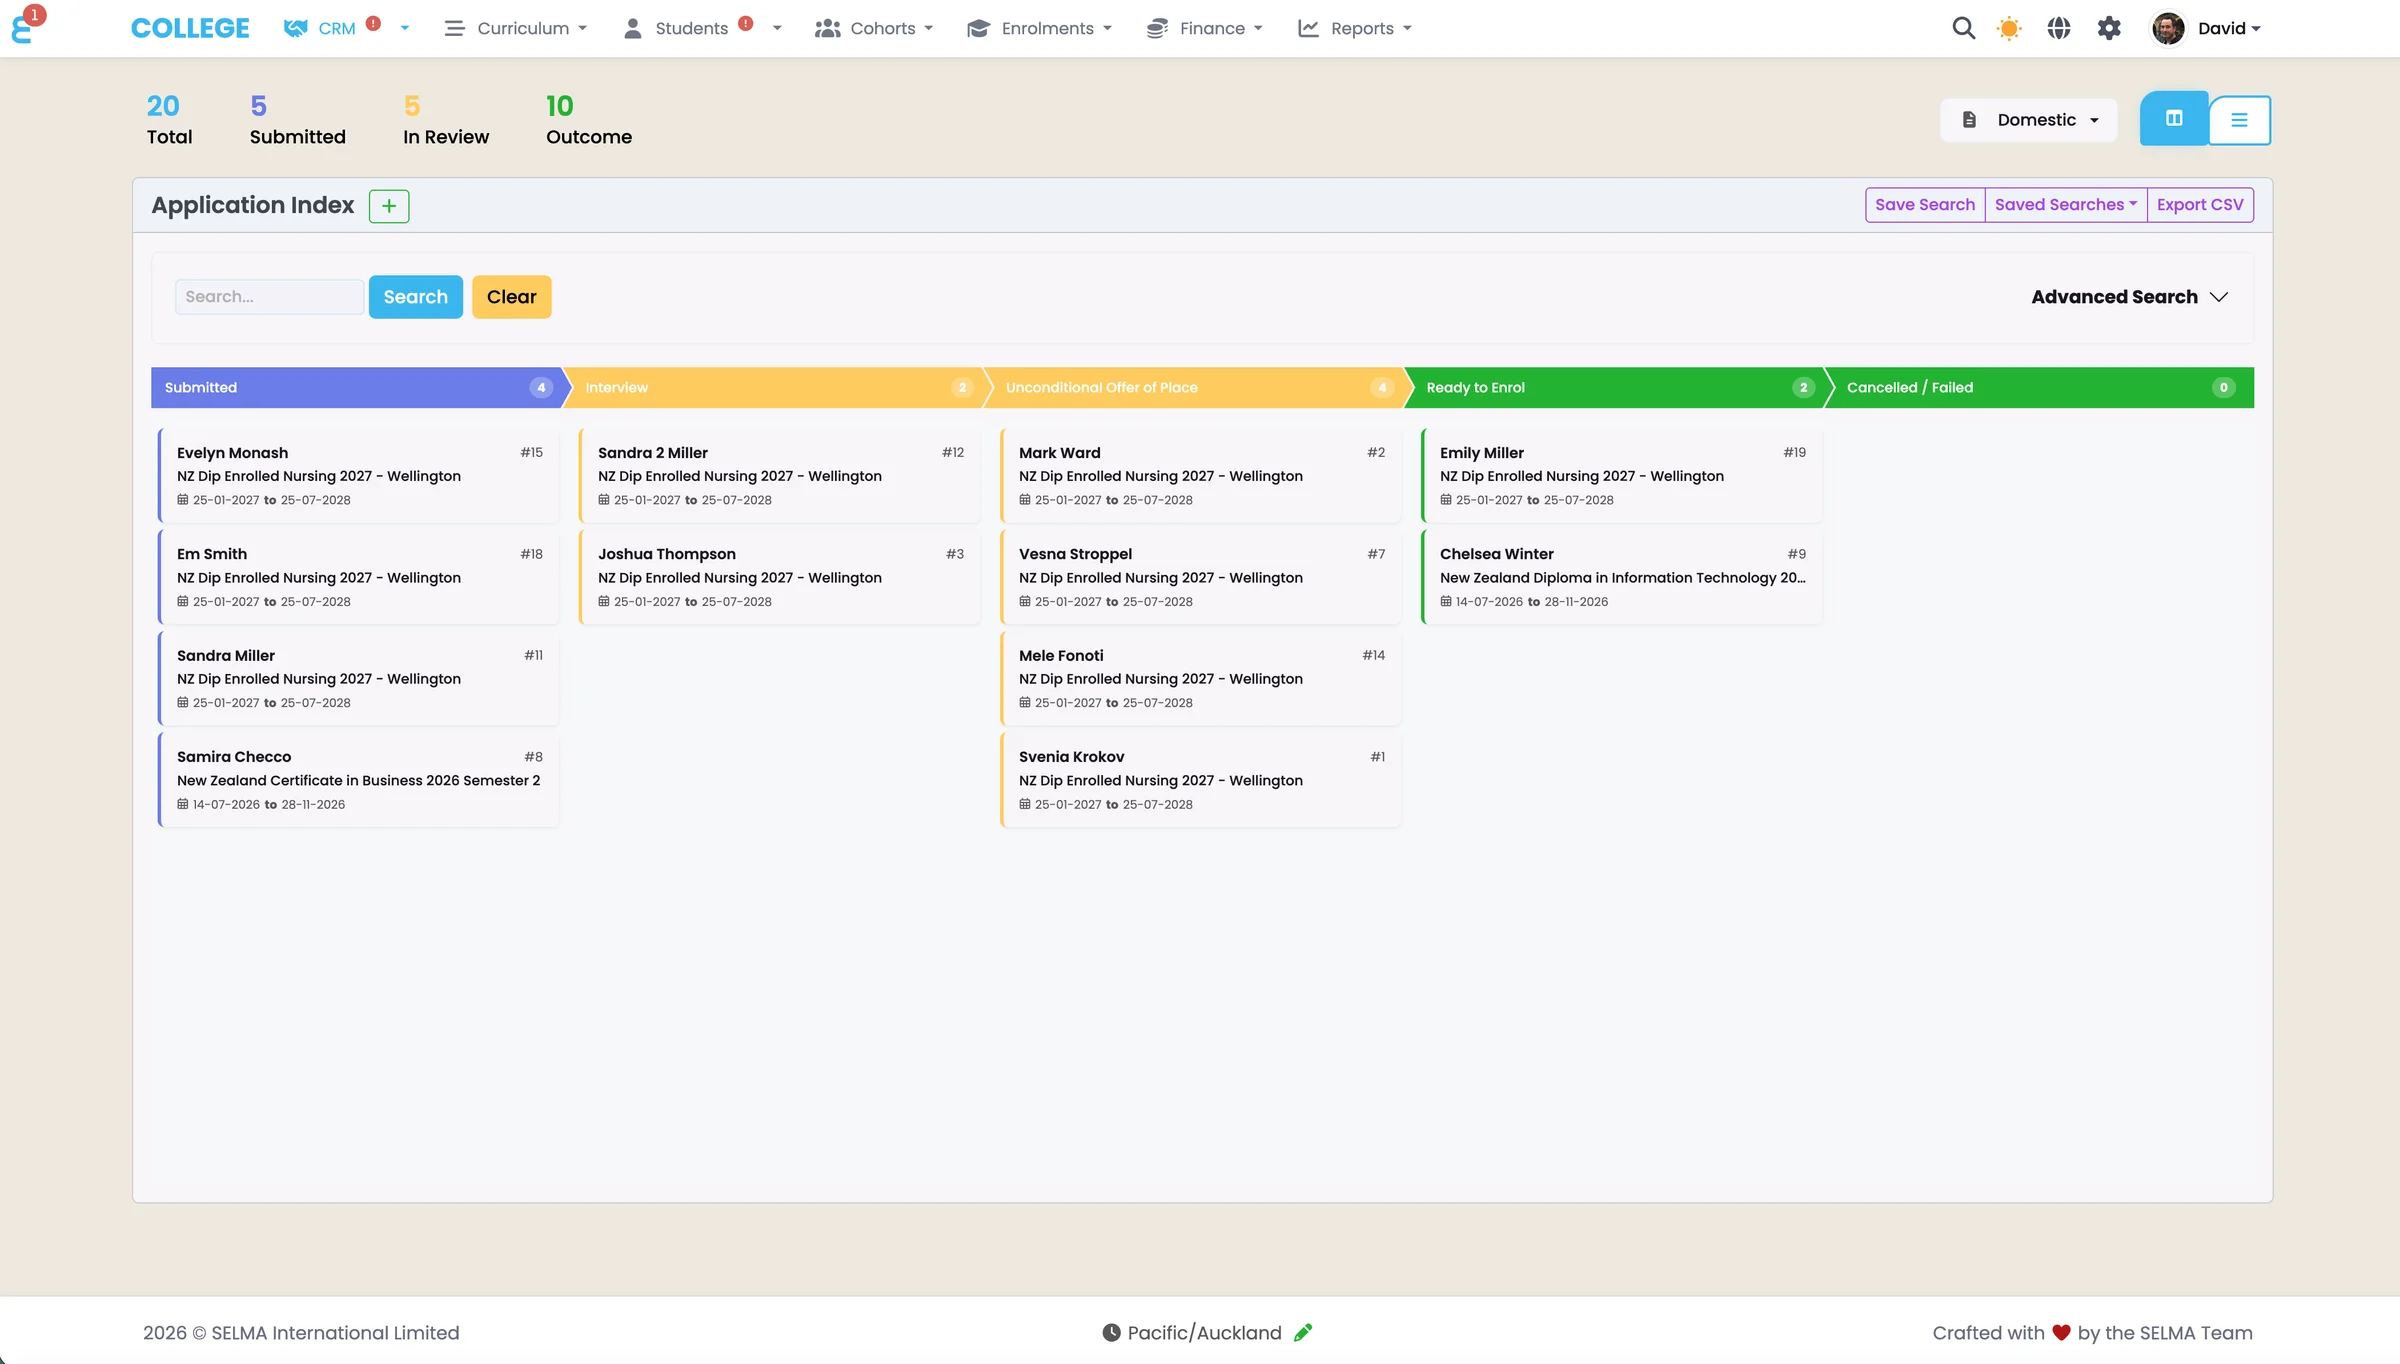Screen dimensions: 2400x1364
Task: Select the Ready to Enrol stage header
Action: tap(1617, 388)
